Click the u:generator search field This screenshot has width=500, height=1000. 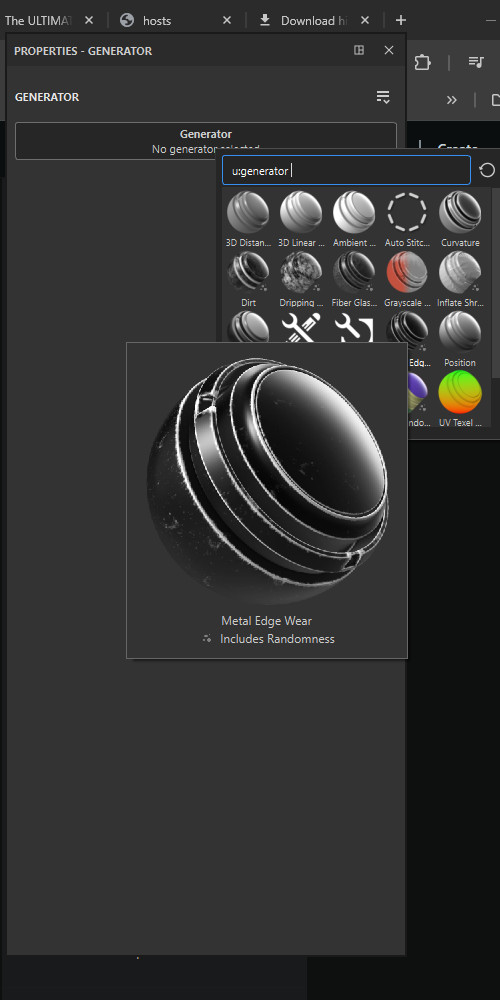[x=346, y=170]
